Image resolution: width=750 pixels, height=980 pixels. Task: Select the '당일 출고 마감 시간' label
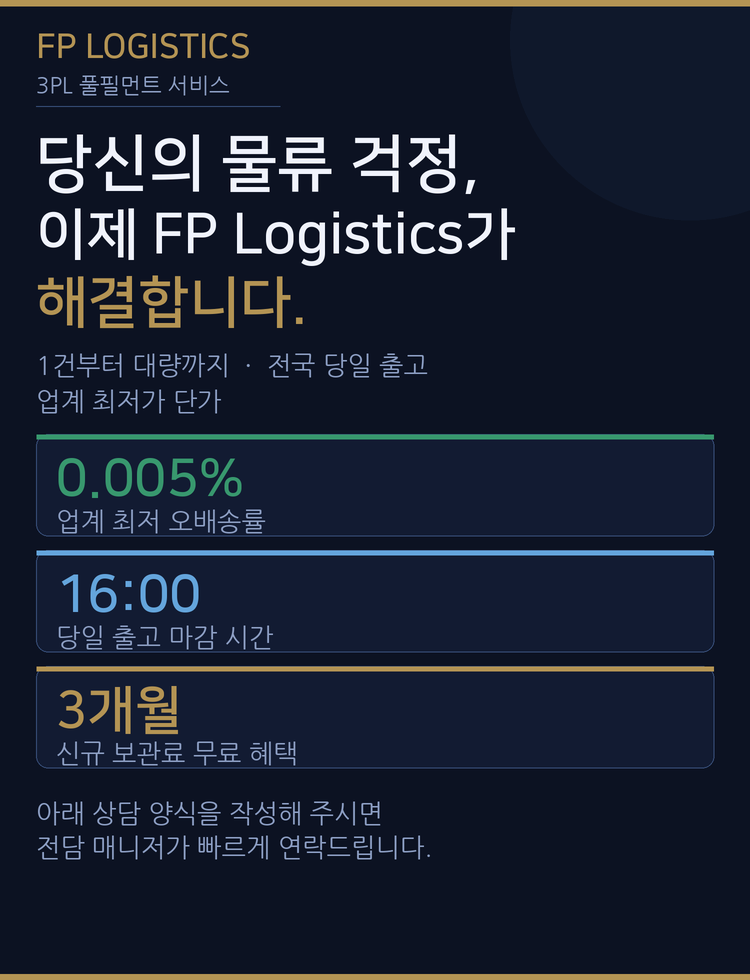click(x=165, y=637)
